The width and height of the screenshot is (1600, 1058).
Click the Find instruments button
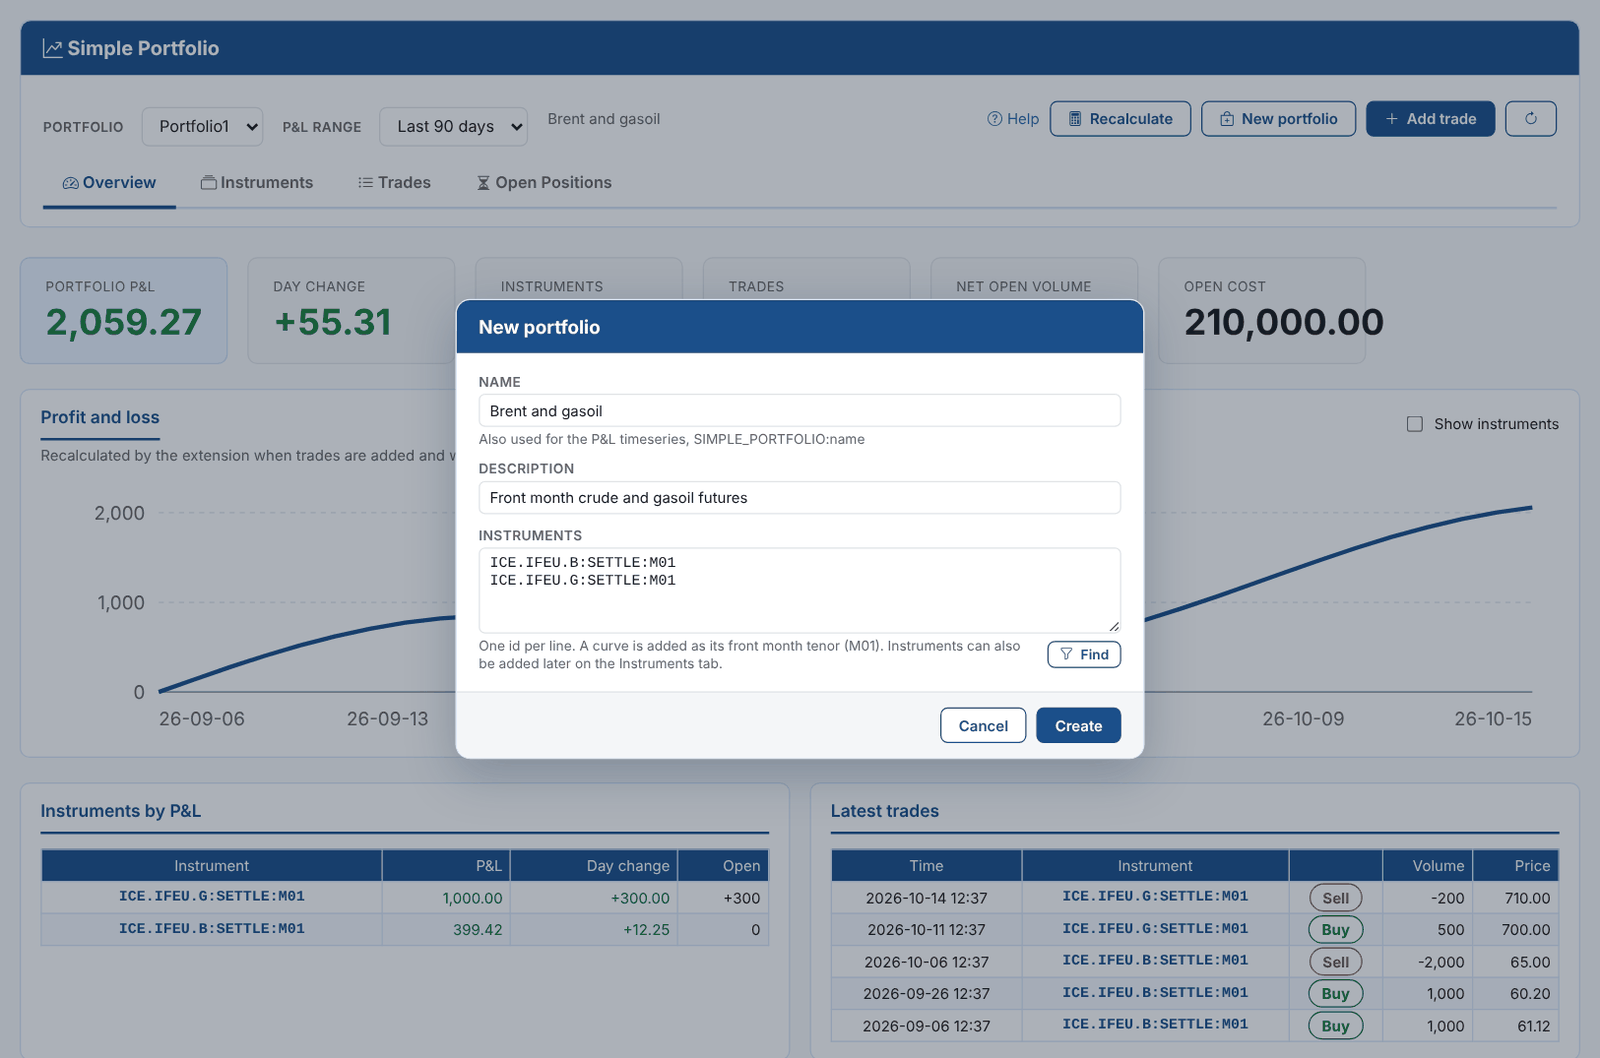[x=1084, y=654]
